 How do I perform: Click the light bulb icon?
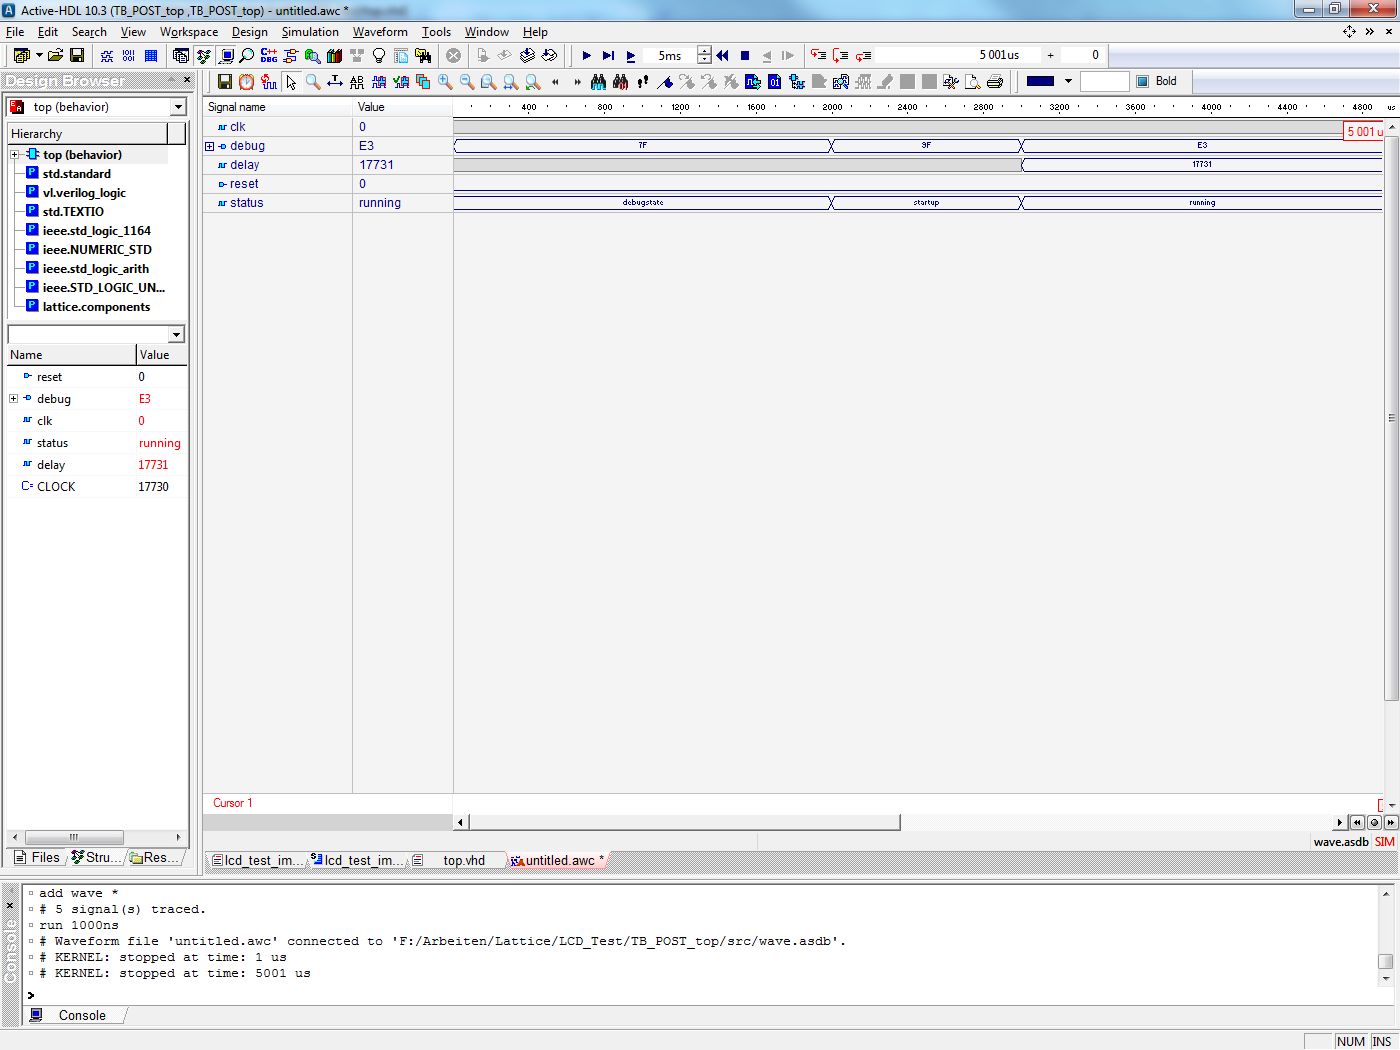pos(379,56)
